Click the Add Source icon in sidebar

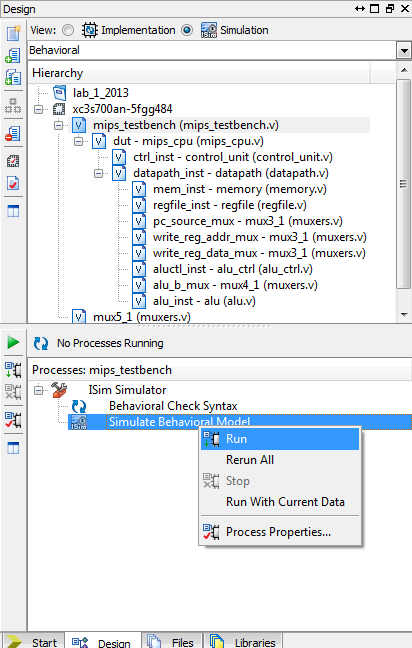13,55
